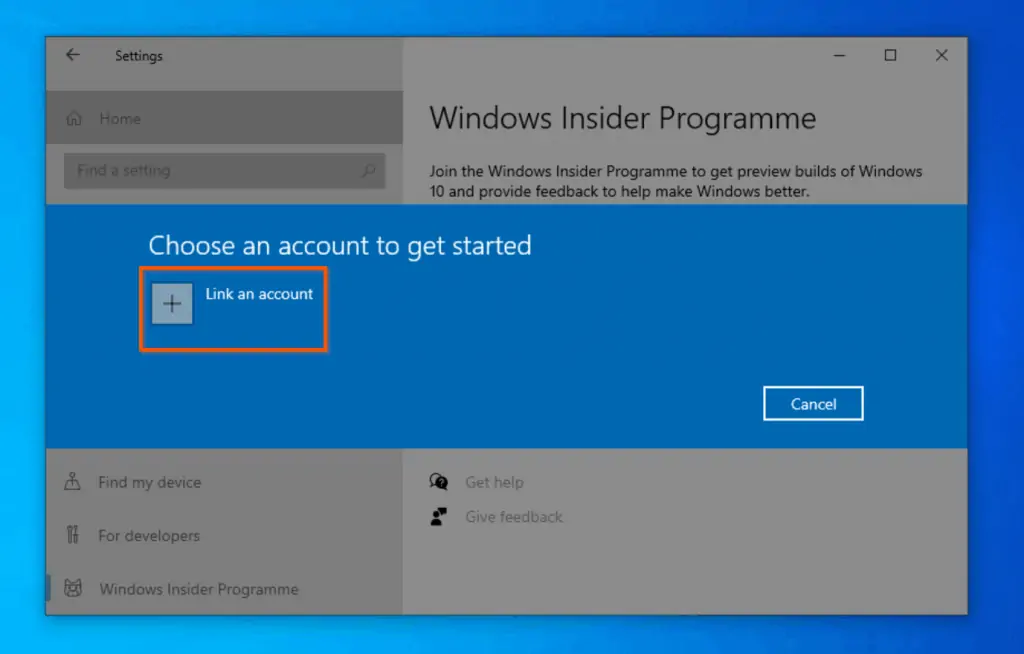Click the Get help chat icon
The width and height of the screenshot is (1024, 654).
(439, 482)
